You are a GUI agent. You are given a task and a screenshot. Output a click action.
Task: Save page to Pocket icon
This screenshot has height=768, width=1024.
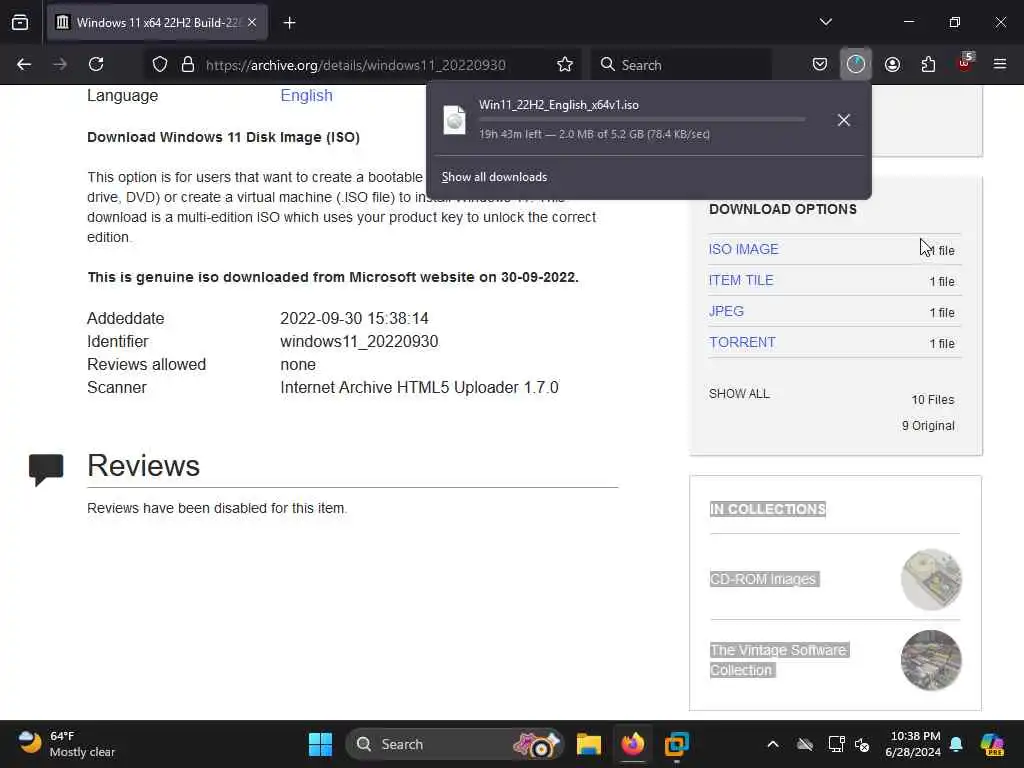tap(820, 64)
